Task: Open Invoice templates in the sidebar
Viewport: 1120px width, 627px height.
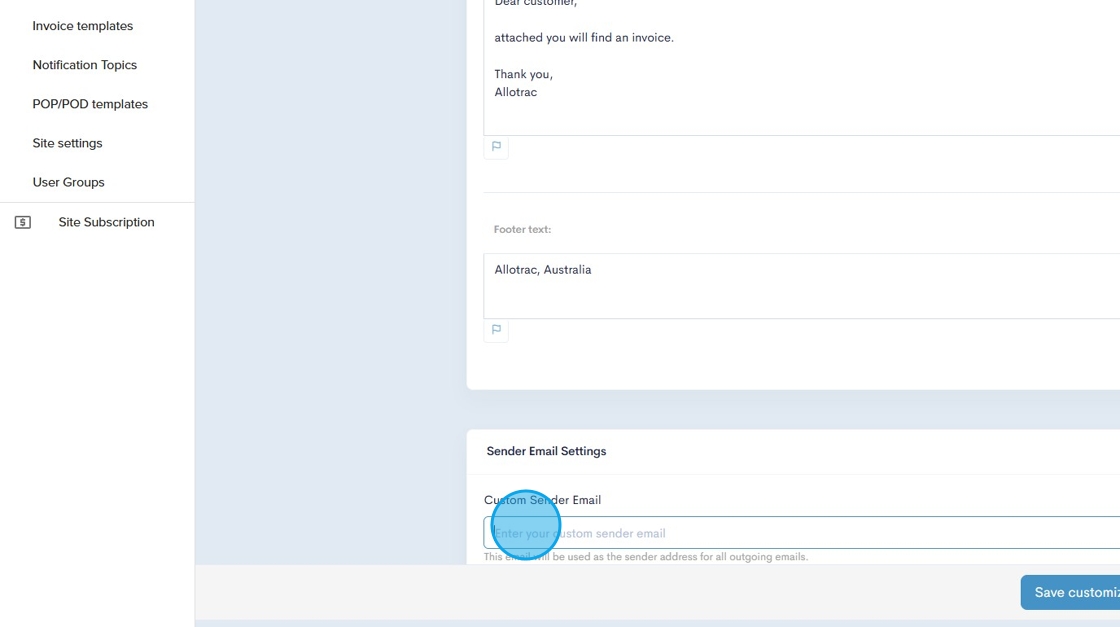Action: point(82,26)
